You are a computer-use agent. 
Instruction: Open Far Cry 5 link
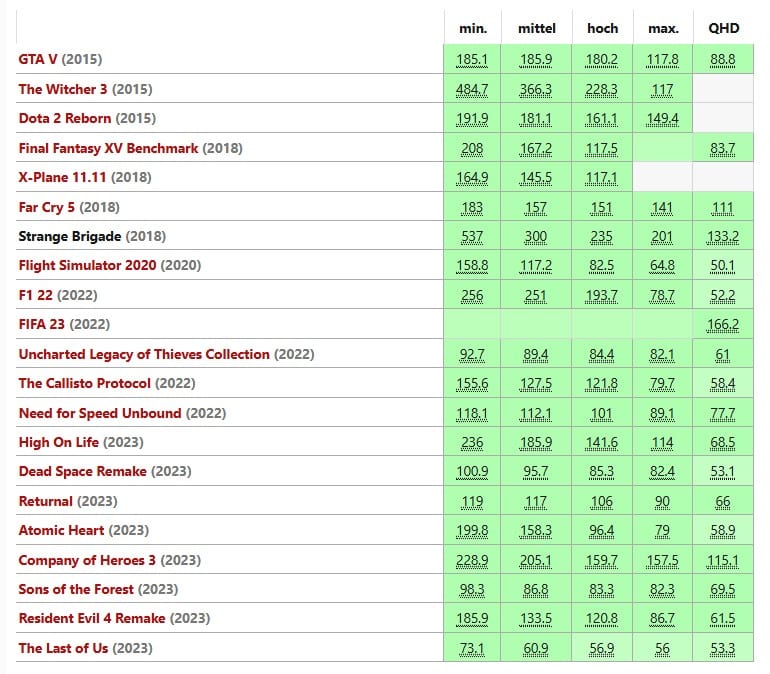pyautogui.click(x=47, y=207)
